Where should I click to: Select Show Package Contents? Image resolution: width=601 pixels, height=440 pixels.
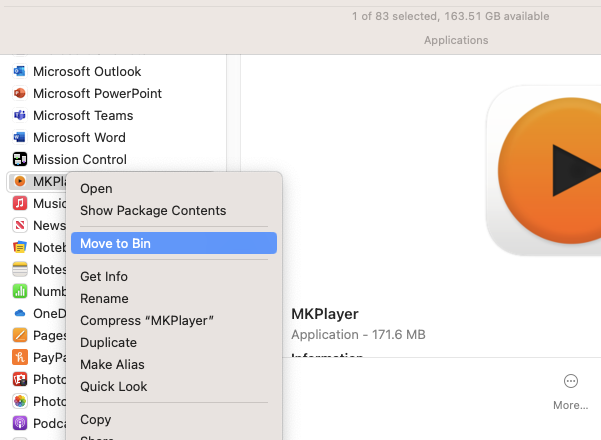pos(174,210)
